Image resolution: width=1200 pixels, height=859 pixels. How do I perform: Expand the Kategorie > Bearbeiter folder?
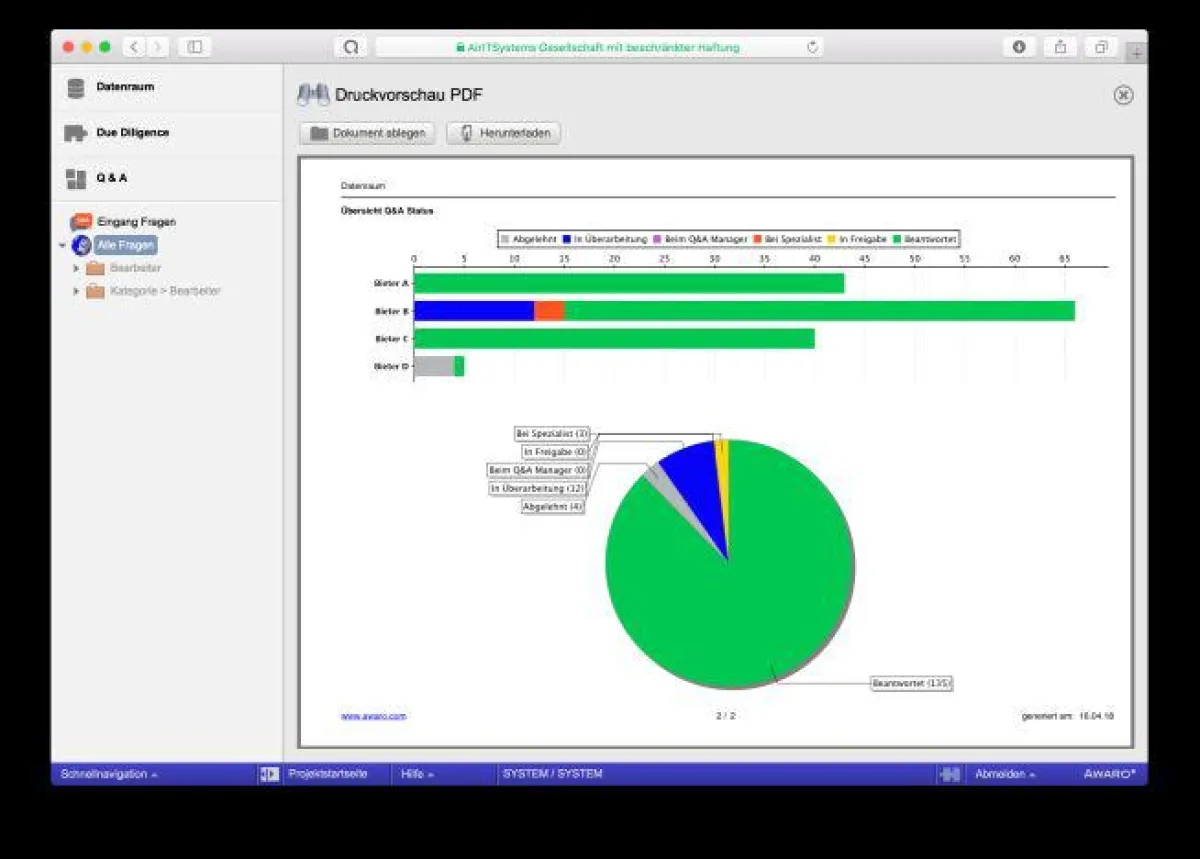click(76, 291)
